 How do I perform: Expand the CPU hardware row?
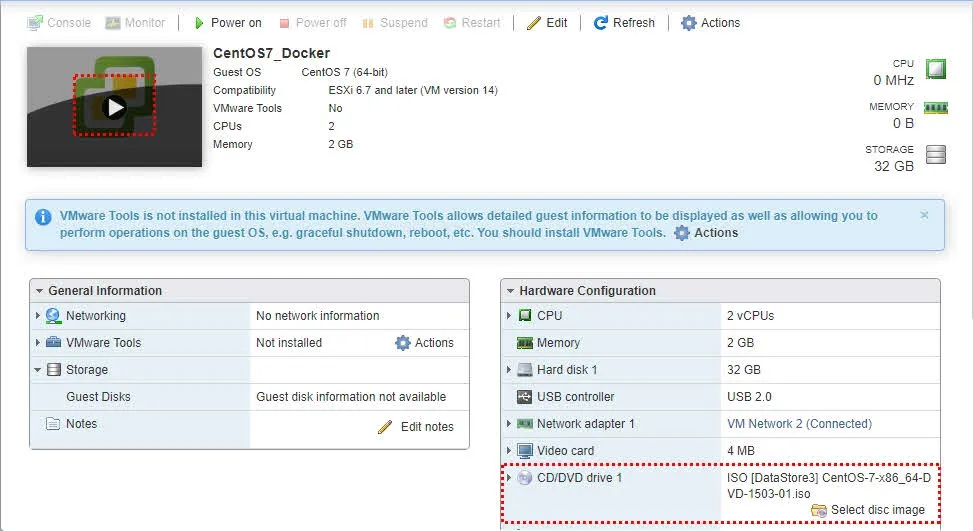tap(509, 316)
